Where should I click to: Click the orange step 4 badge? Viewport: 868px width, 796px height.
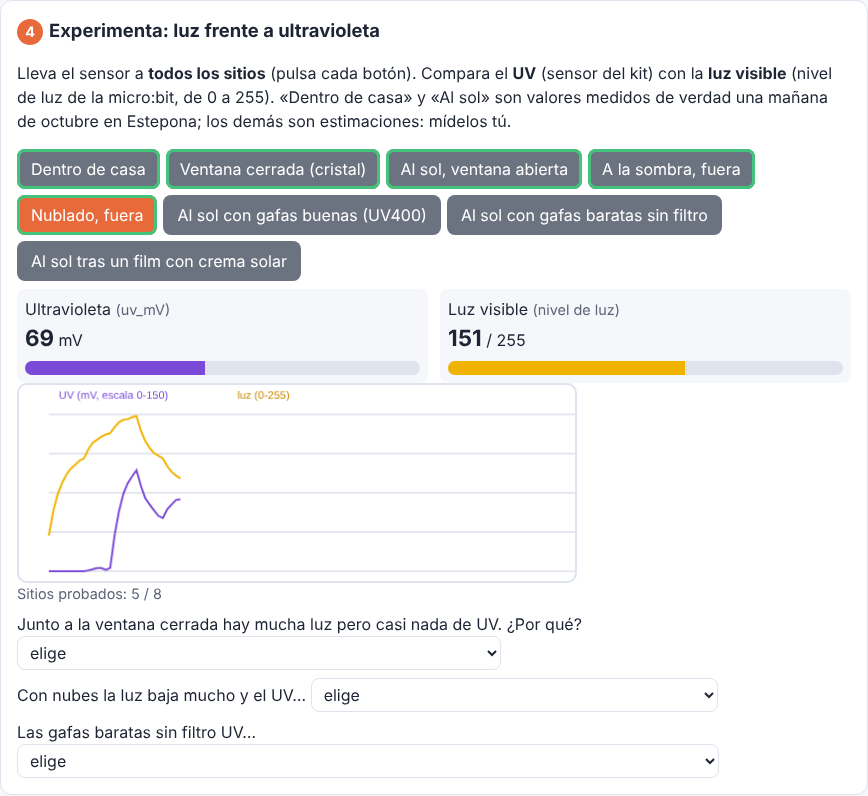pyautogui.click(x=30, y=32)
